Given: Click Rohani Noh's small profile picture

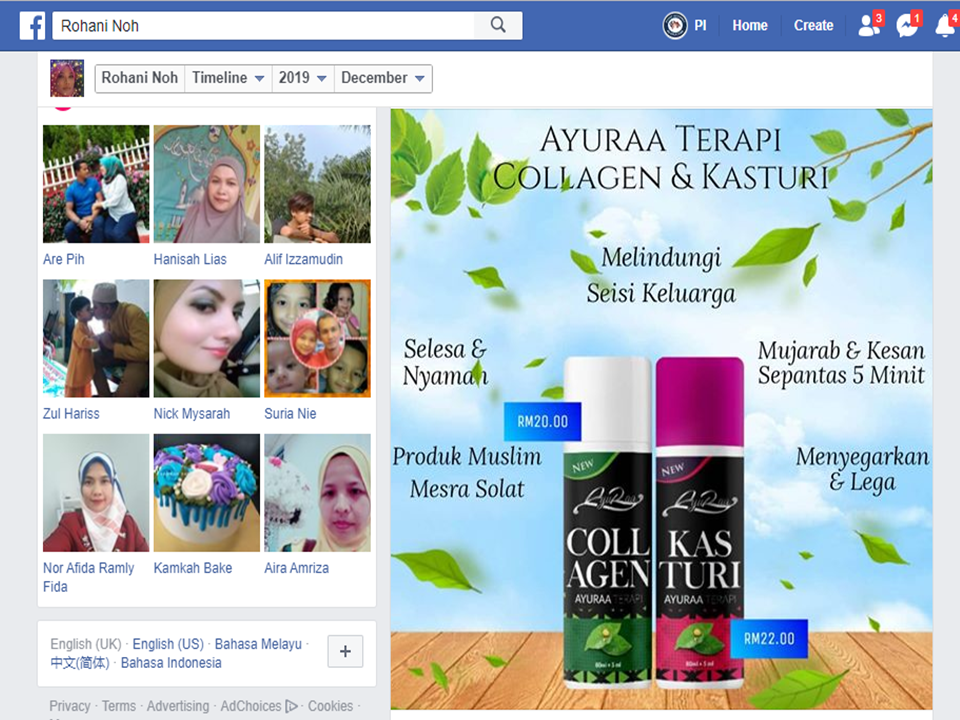Looking at the screenshot, I should point(67,78).
